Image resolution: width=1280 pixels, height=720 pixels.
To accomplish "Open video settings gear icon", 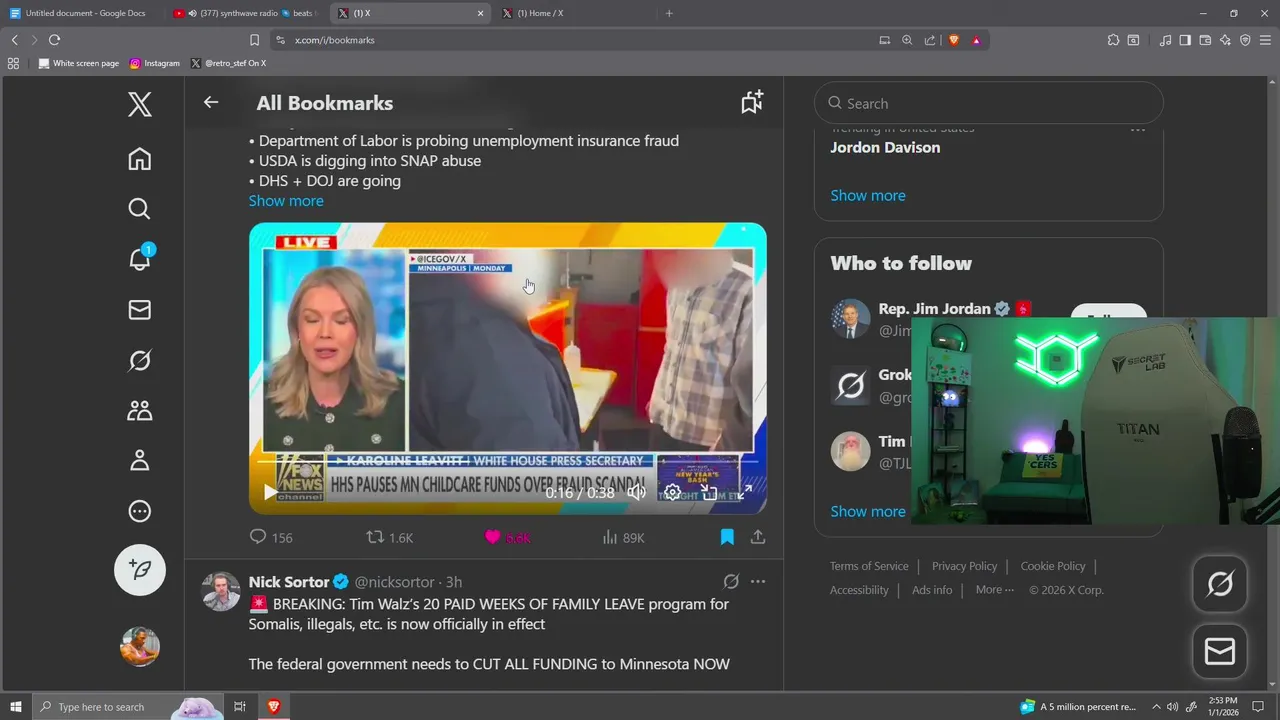I will click(673, 492).
